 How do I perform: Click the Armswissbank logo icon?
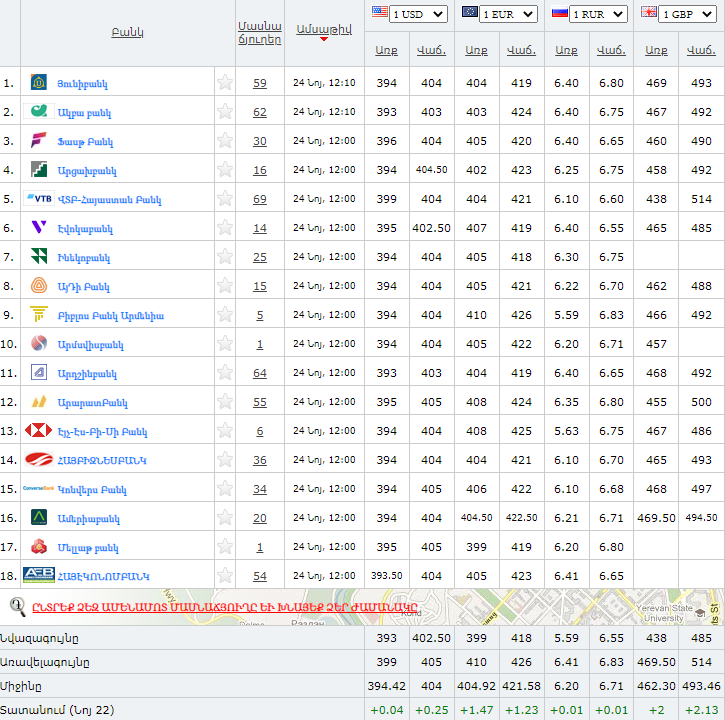click(x=39, y=343)
